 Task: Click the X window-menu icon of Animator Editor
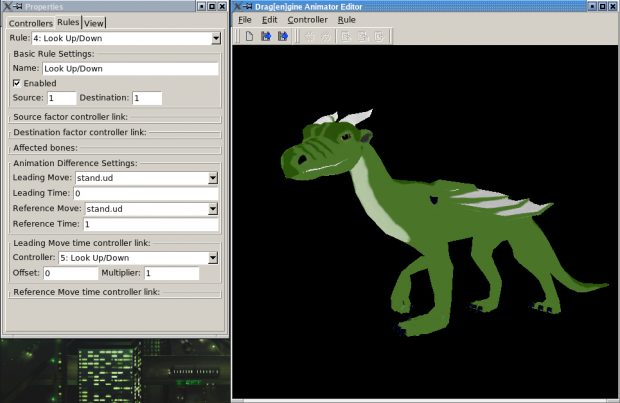[x=237, y=6]
